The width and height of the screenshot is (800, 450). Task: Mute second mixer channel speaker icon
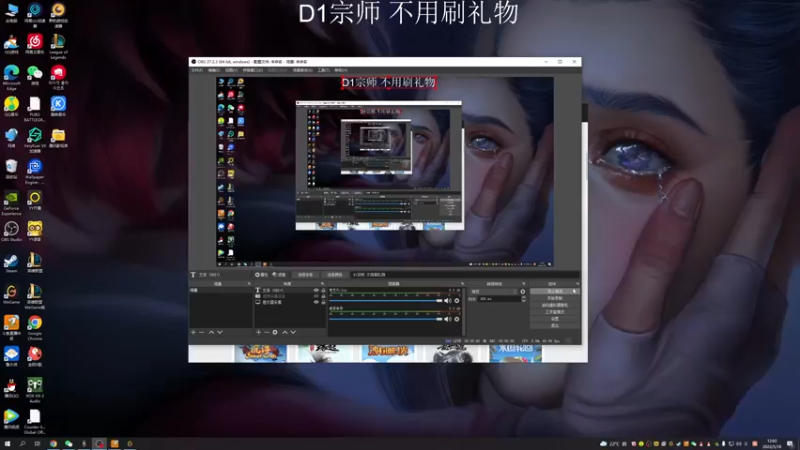447,319
